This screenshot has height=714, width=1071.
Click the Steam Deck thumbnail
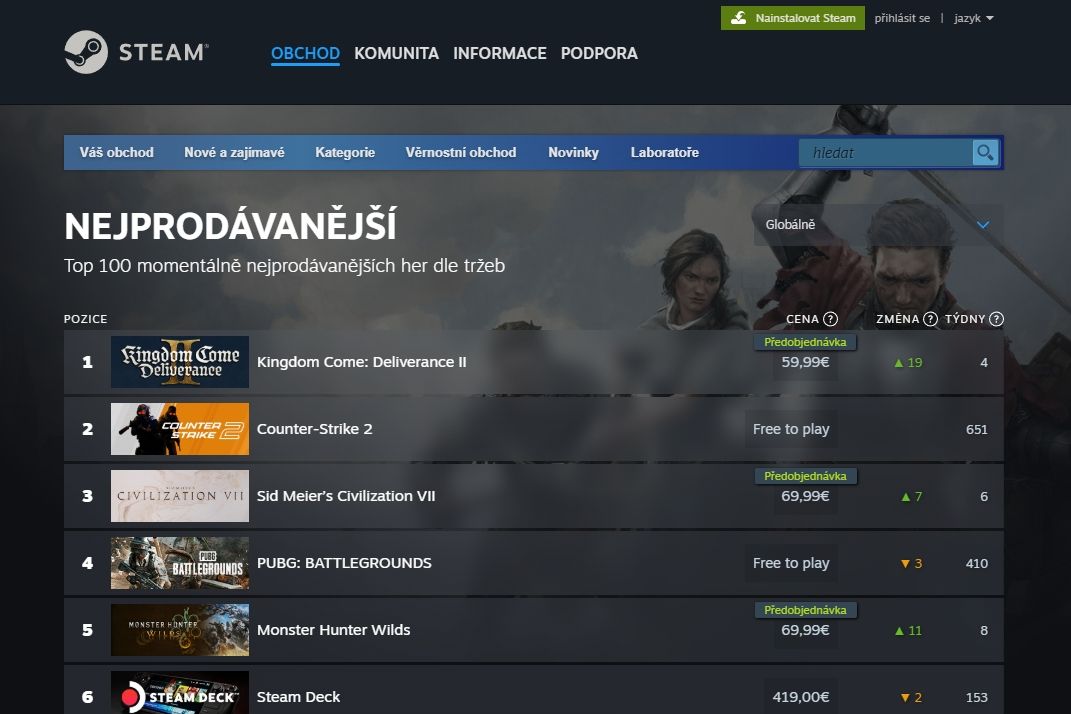coord(180,693)
